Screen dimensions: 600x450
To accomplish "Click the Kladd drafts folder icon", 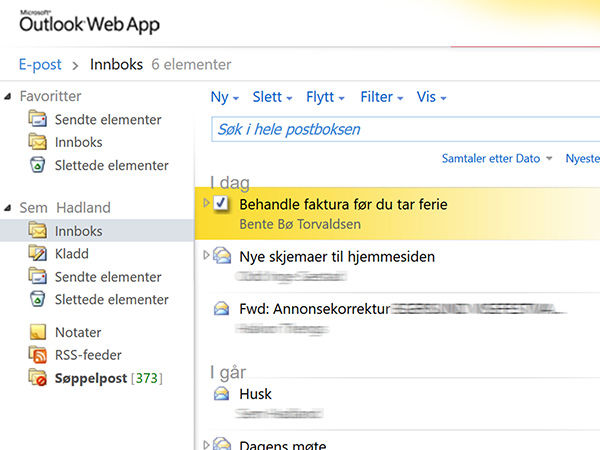I will coord(38,253).
